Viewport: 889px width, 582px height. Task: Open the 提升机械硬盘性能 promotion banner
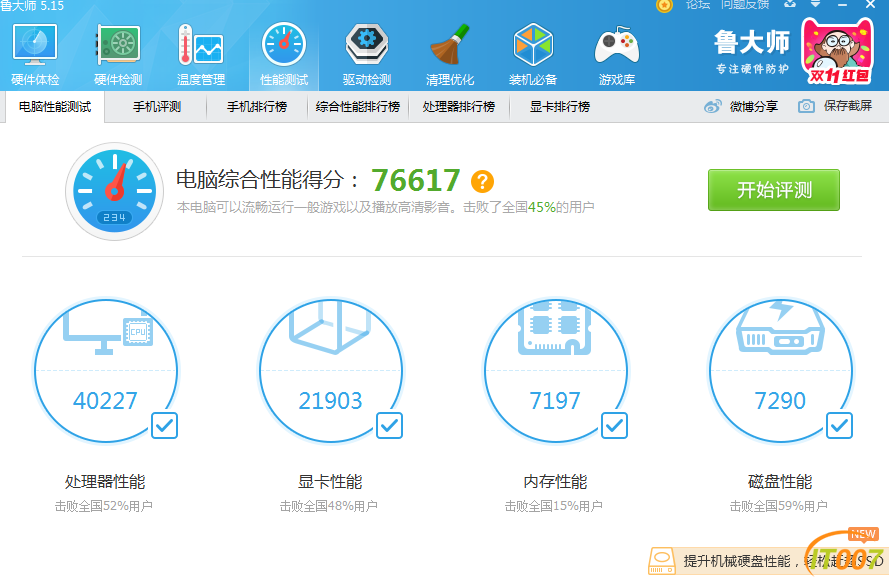pyautogui.click(x=768, y=561)
